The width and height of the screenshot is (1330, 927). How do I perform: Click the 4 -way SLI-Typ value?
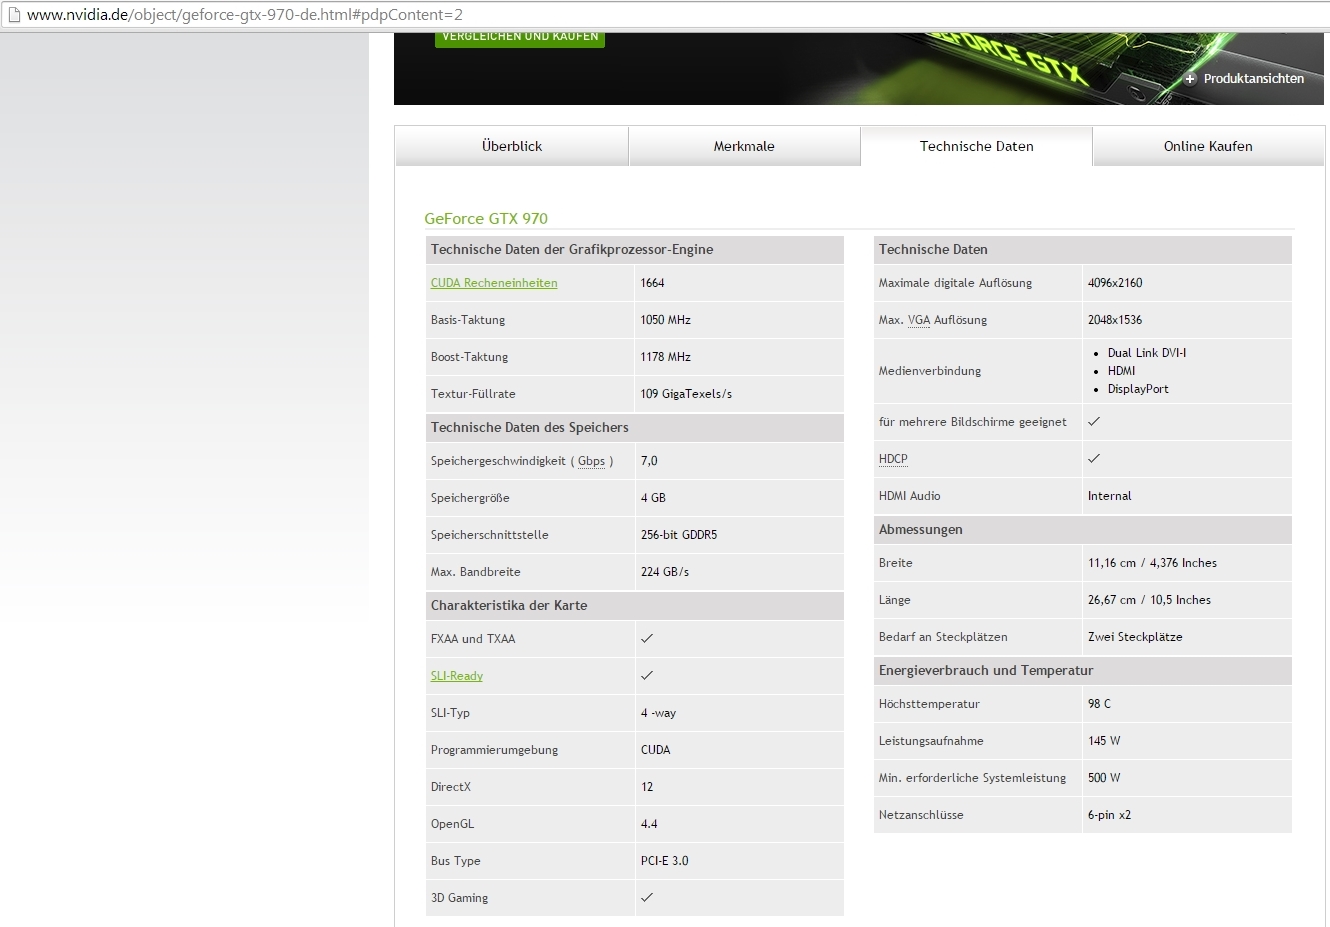coord(658,713)
